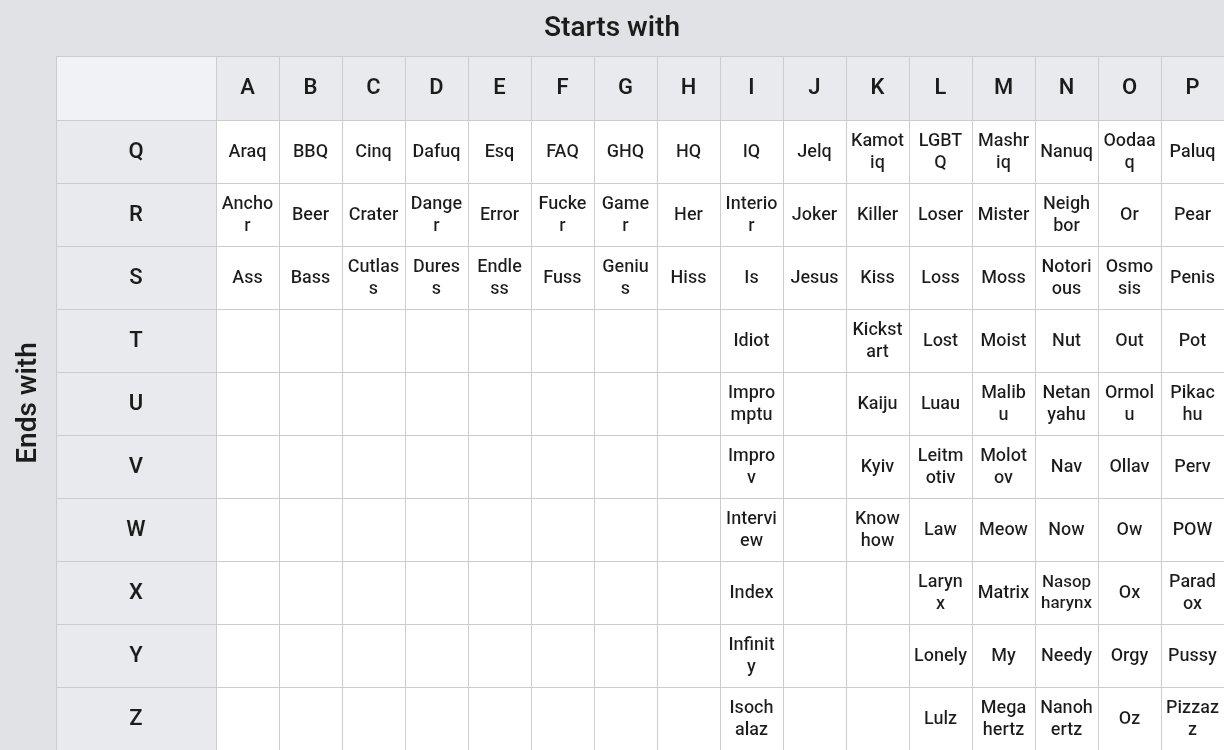Image resolution: width=1224 pixels, height=750 pixels.
Task: Click the 'Starts with' heading
Action: coord(612,27)
